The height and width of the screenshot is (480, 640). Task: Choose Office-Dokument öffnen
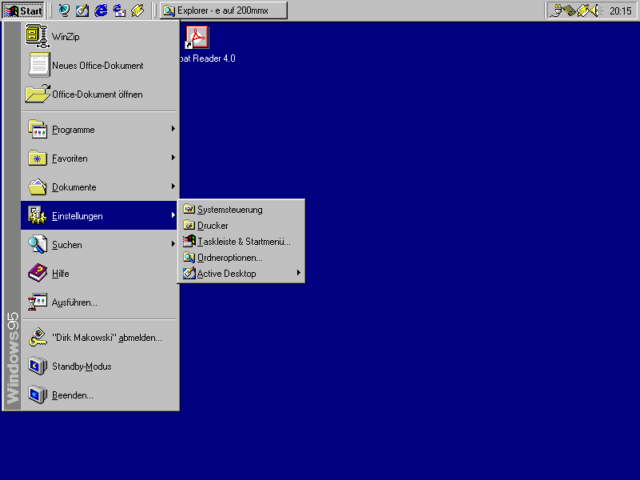pos(100,94)
